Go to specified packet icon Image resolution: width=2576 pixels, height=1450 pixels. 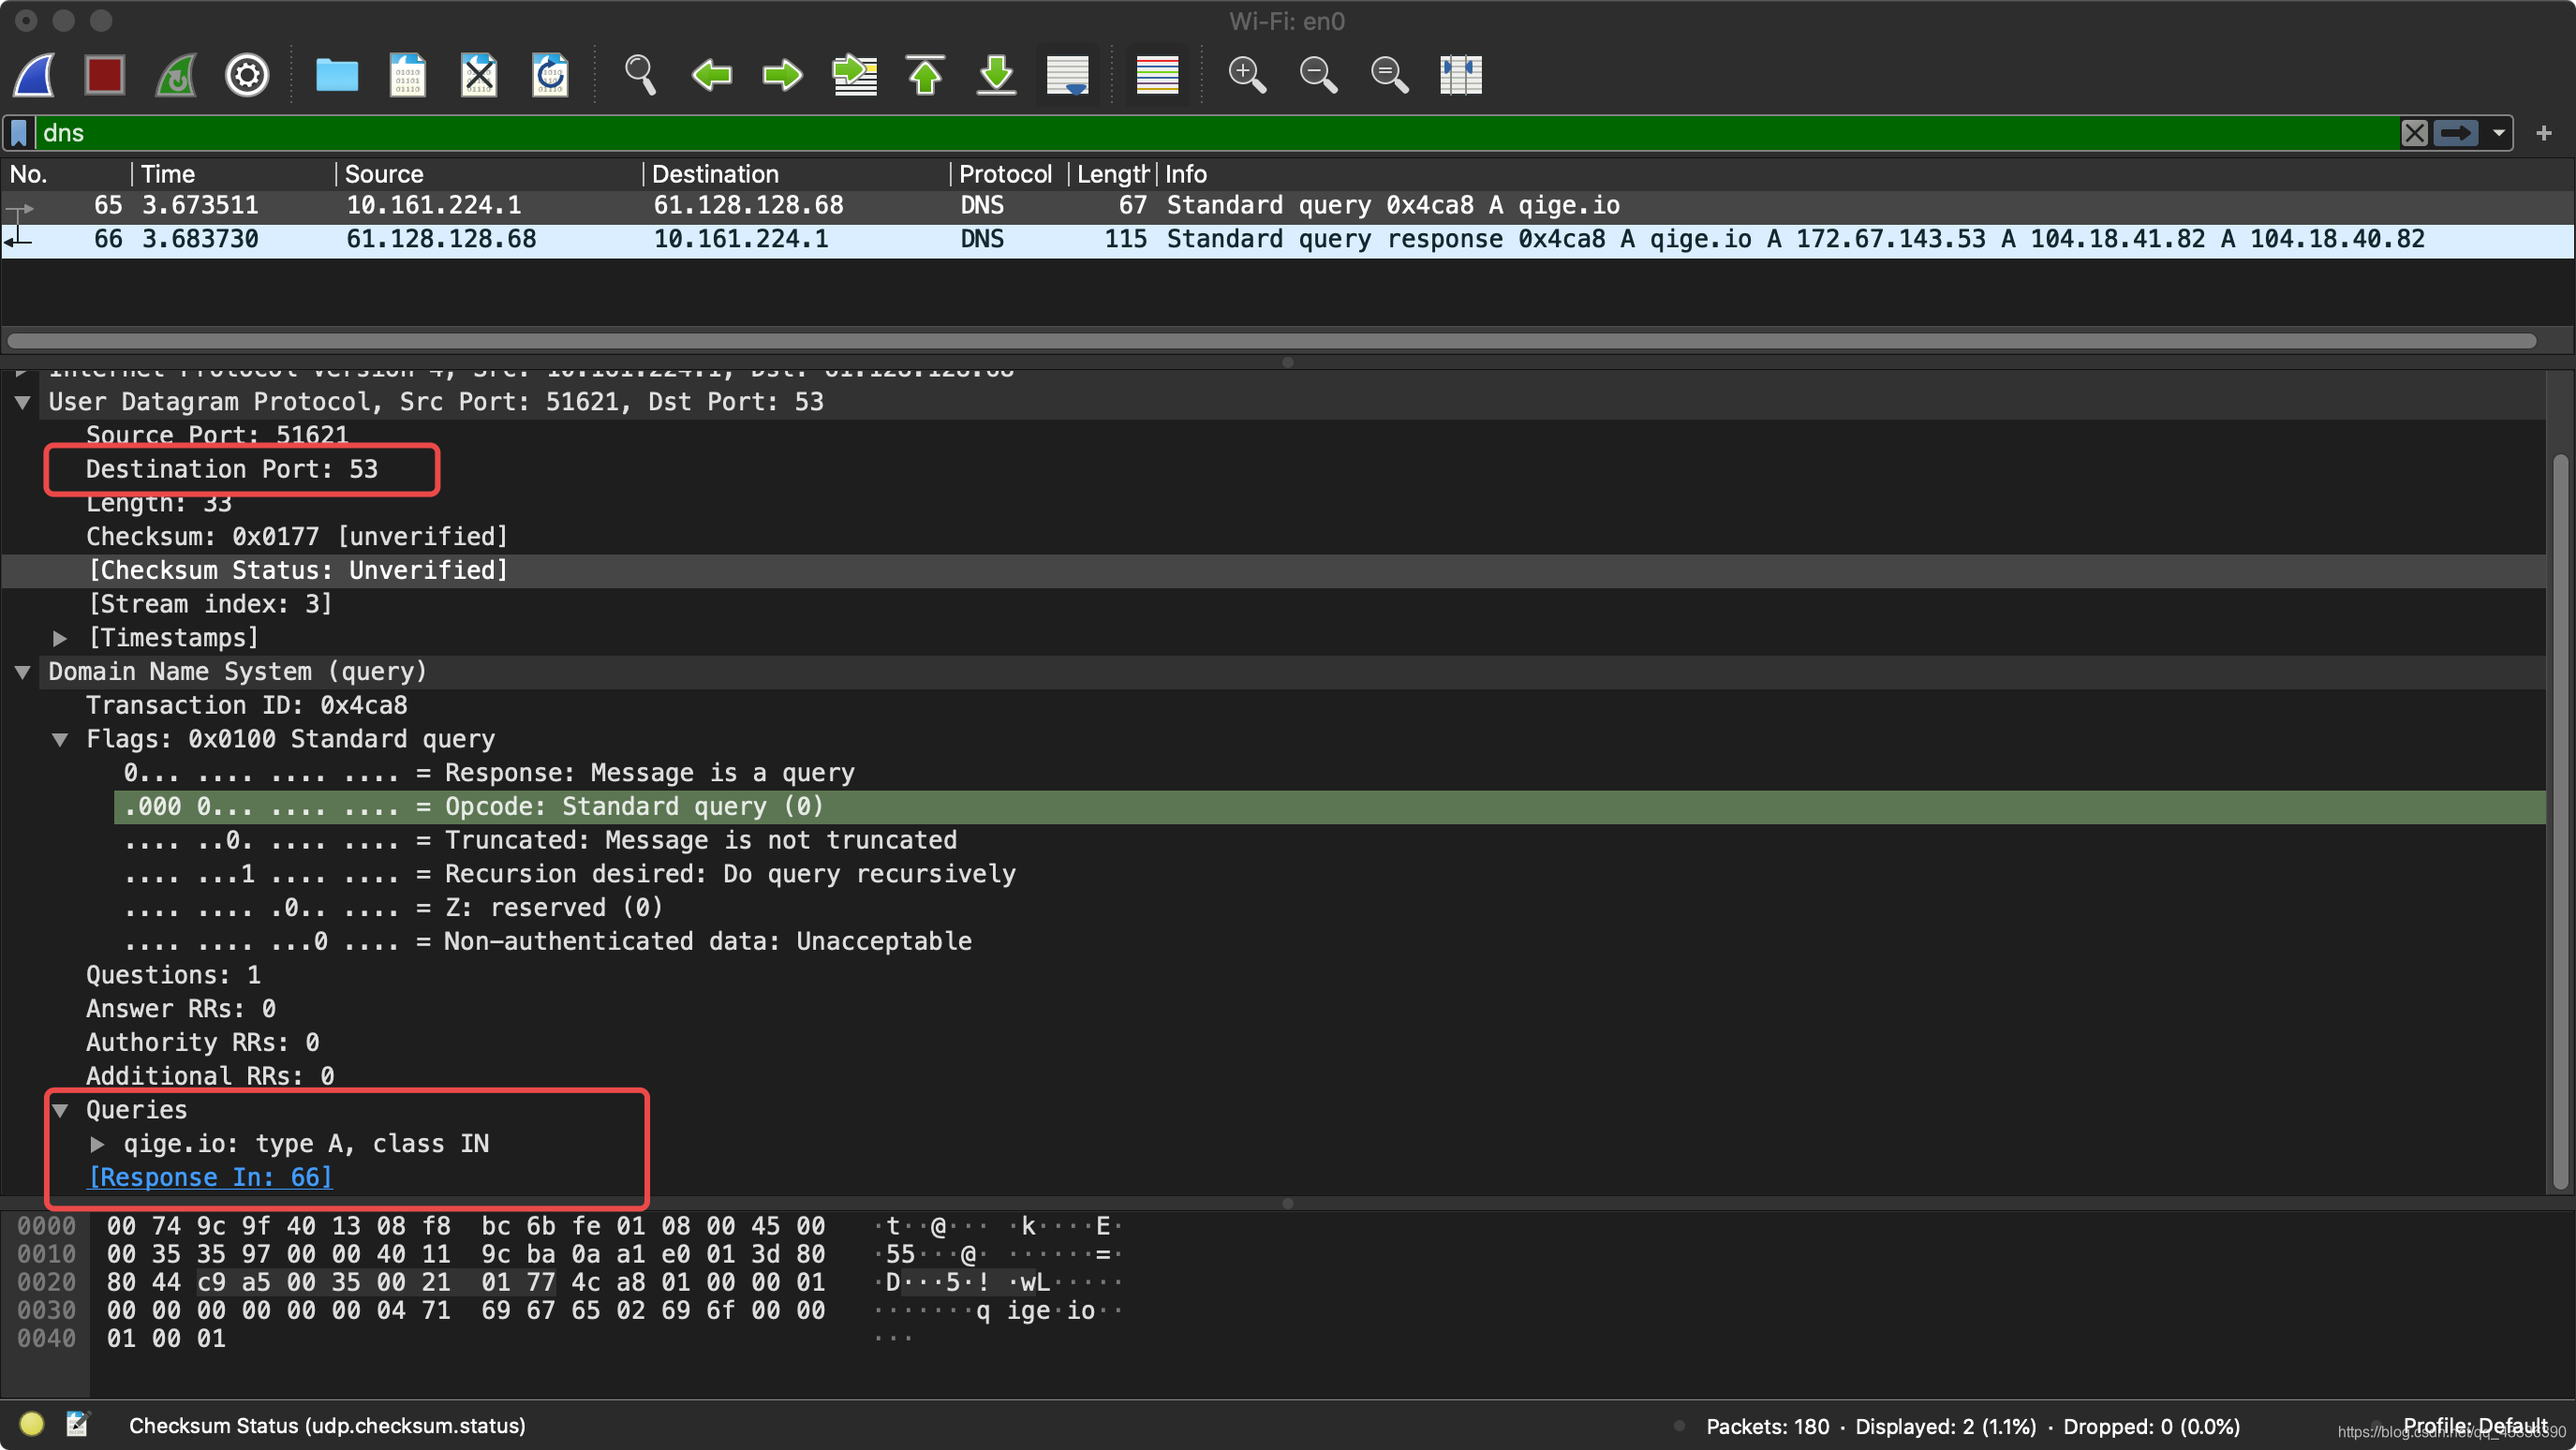855,75
